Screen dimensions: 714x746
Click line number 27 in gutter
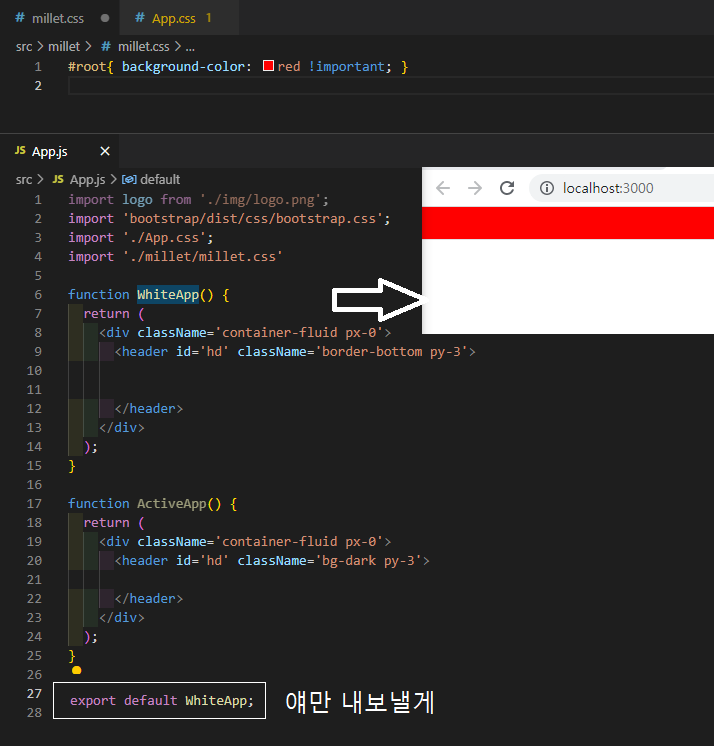pyautogui.click(x=34, y=694)
